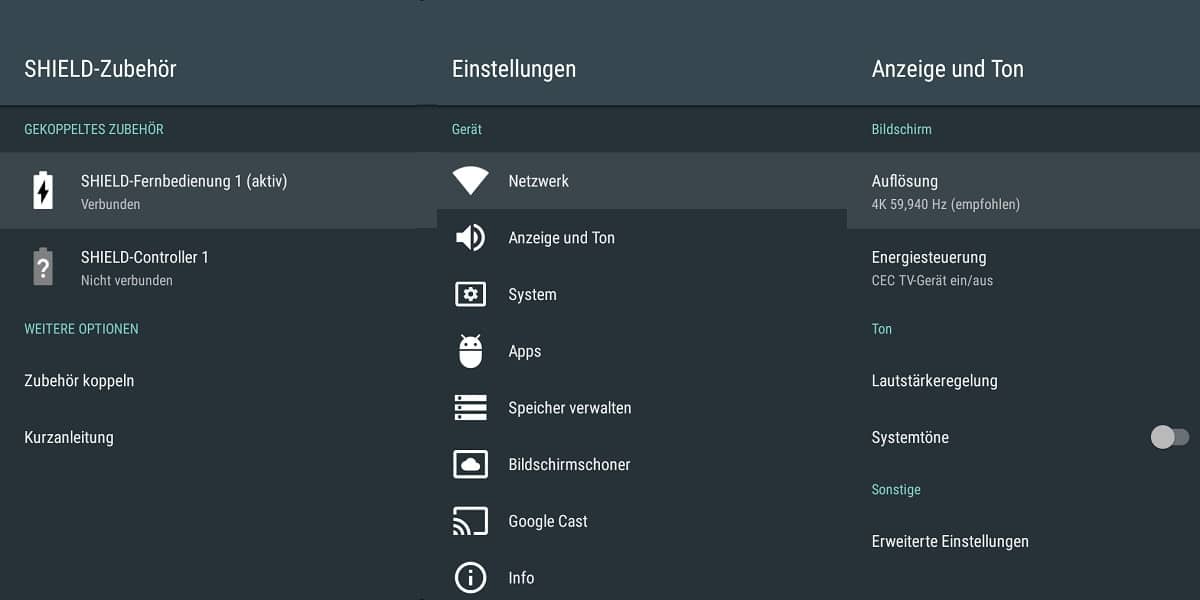Open Lautstärkeregelung
Screen dimensions: 1200x600
pos(1023,380)
